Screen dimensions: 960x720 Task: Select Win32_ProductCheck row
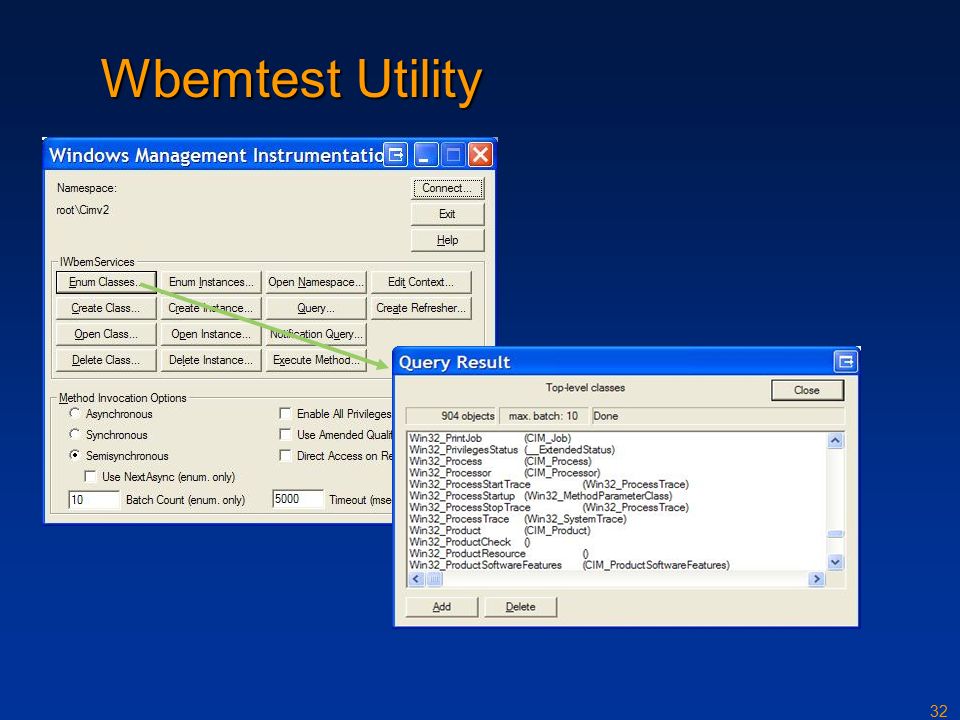[617, 542]
